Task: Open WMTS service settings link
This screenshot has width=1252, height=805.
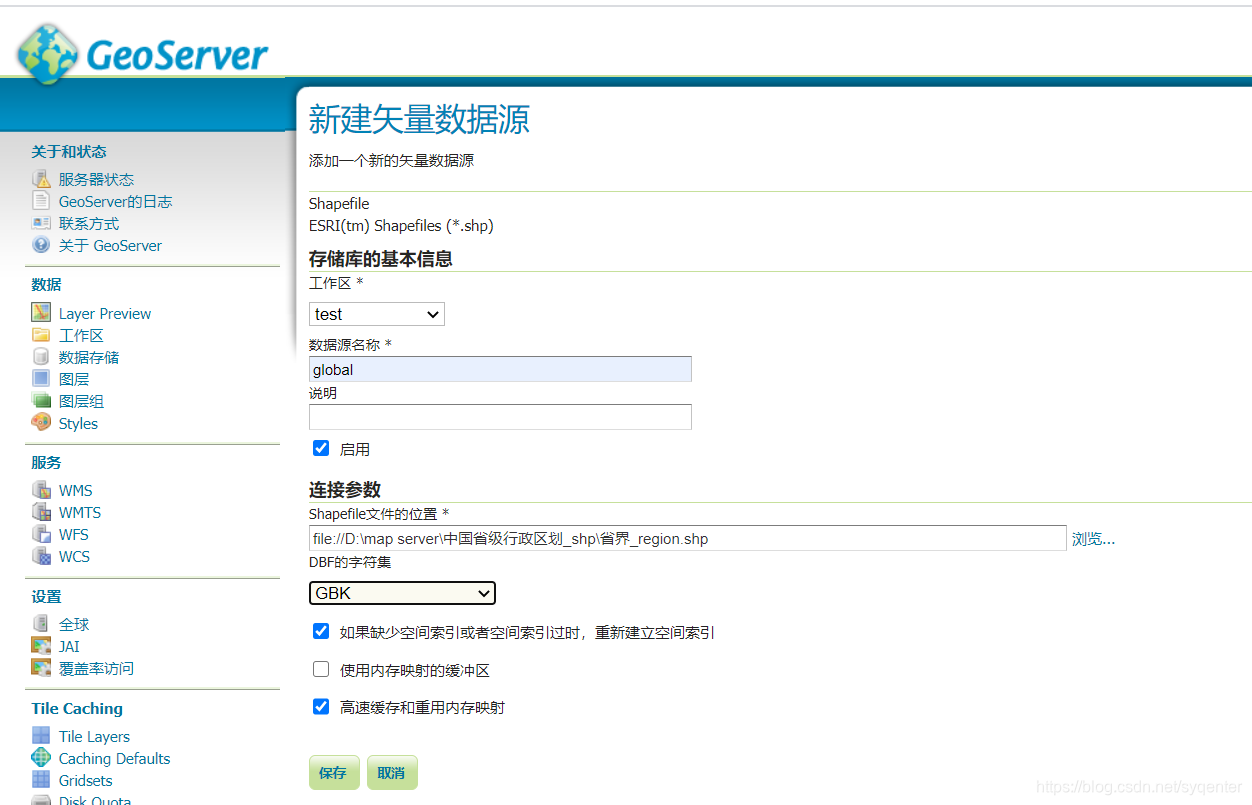Action: coord(80,512)
